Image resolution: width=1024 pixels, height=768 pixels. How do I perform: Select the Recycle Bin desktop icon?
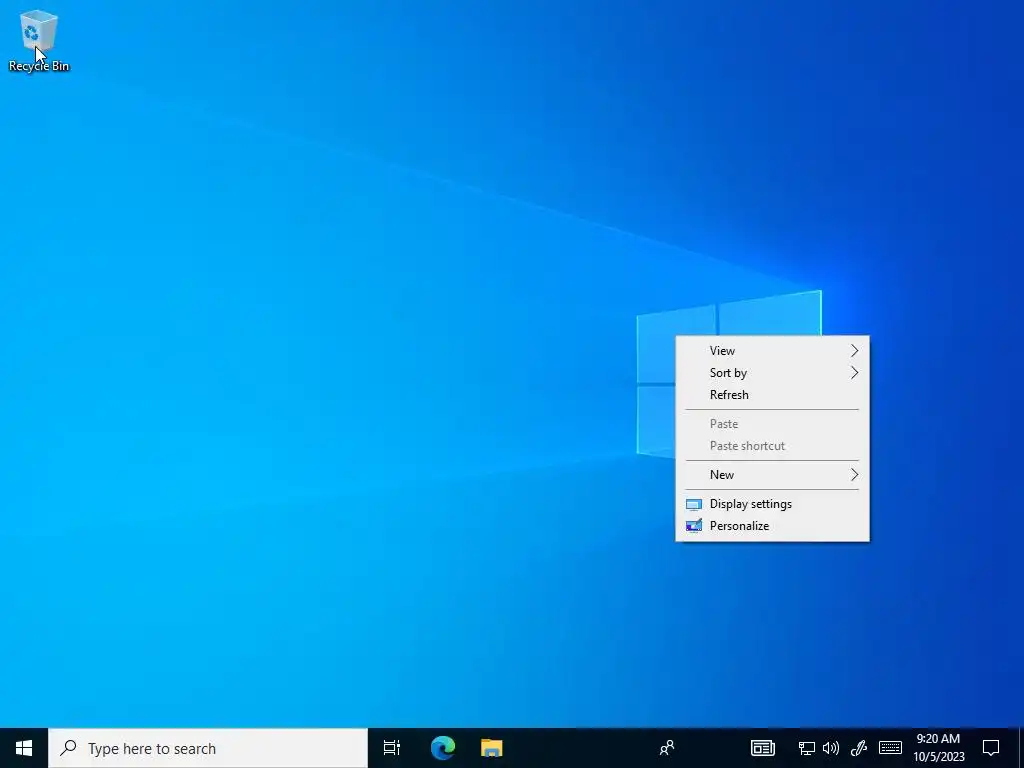tap(39, 40)
